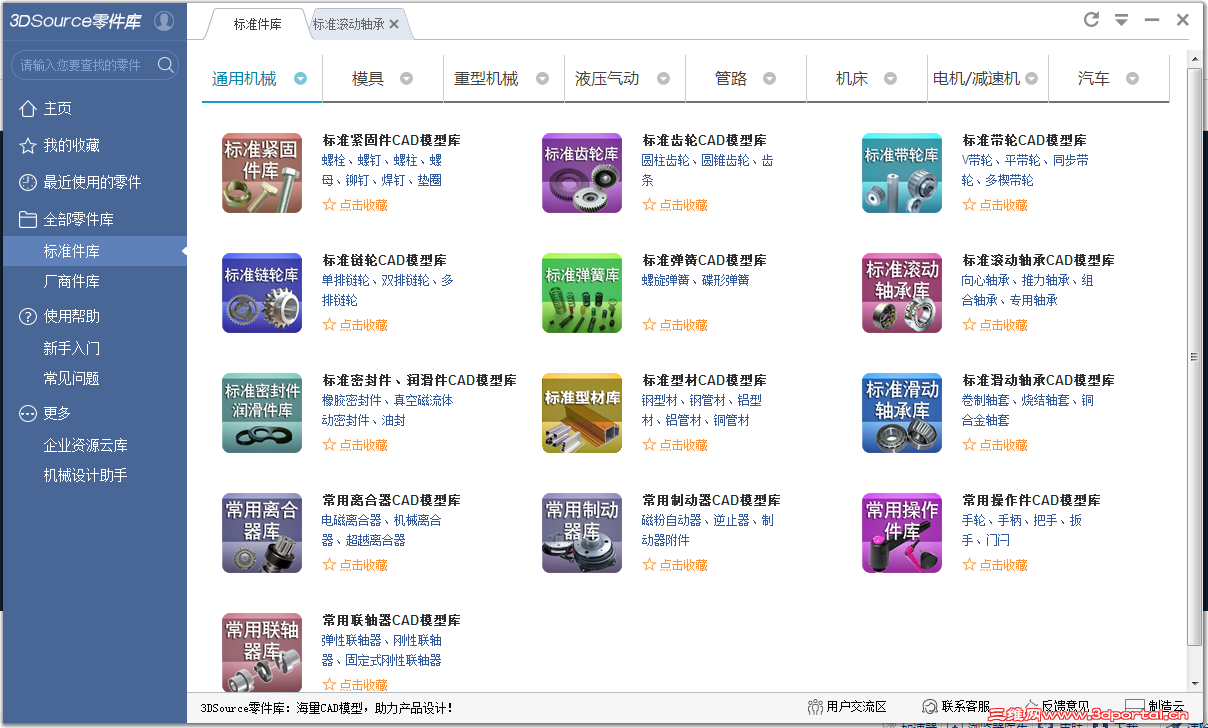This screenshot has width=1208, height=728.
Task: Click the vertical scrollbar thumb
Action: coord(1195,356)
